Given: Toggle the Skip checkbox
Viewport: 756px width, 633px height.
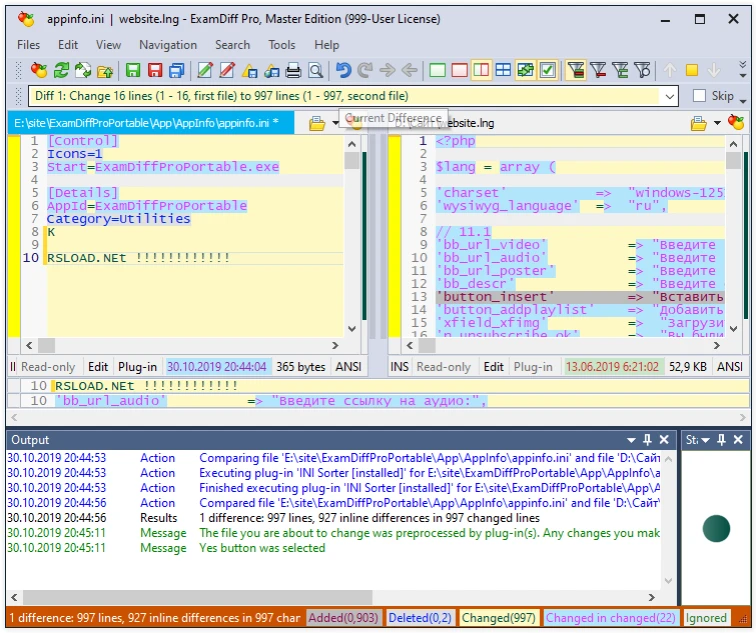Looking at the screenshot, I should coord(700,97).
